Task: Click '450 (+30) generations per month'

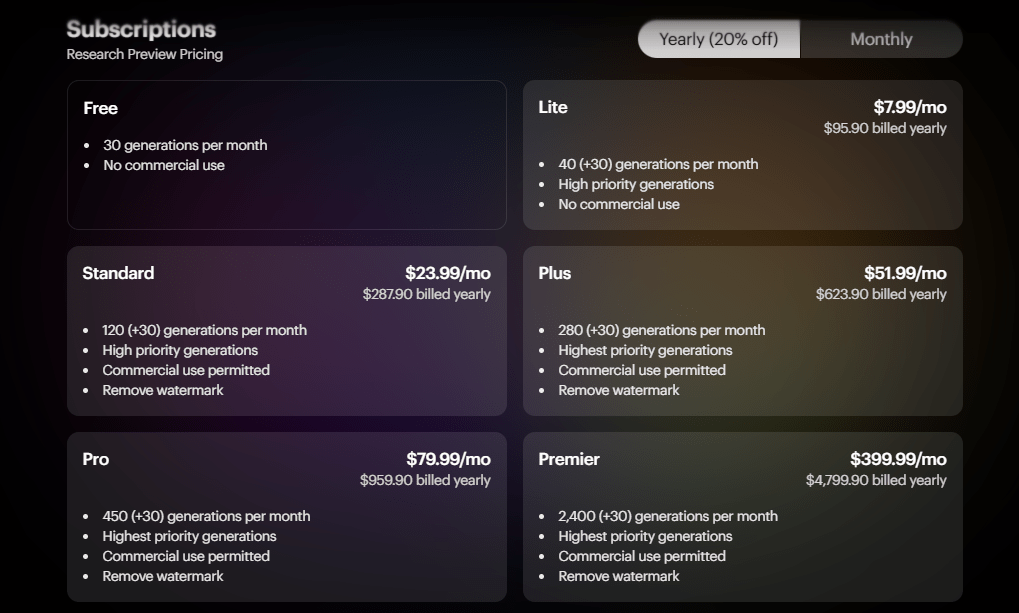Action: coord(206,516)
